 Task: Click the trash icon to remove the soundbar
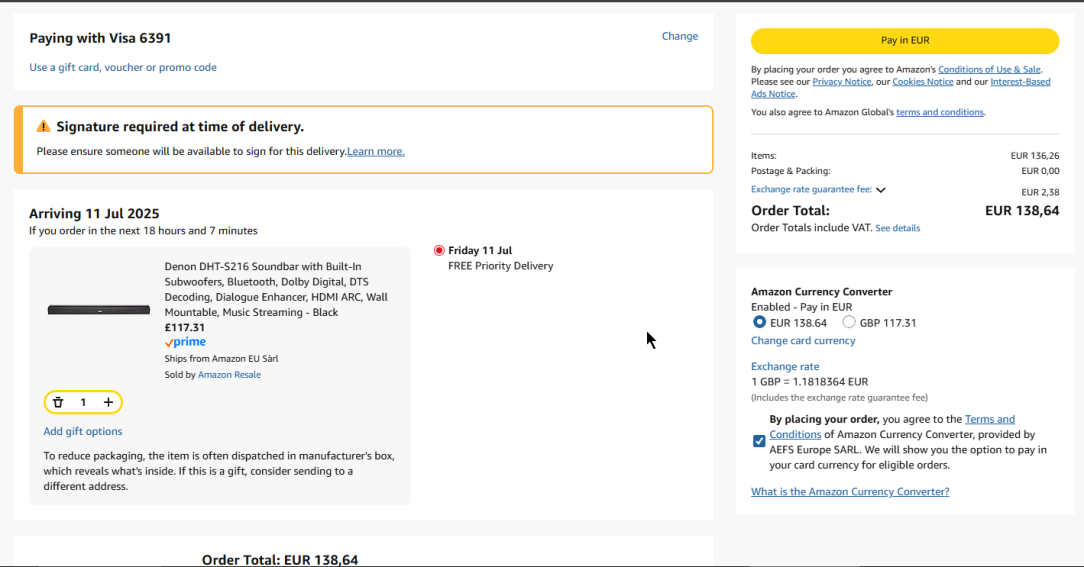pos(58,402)
